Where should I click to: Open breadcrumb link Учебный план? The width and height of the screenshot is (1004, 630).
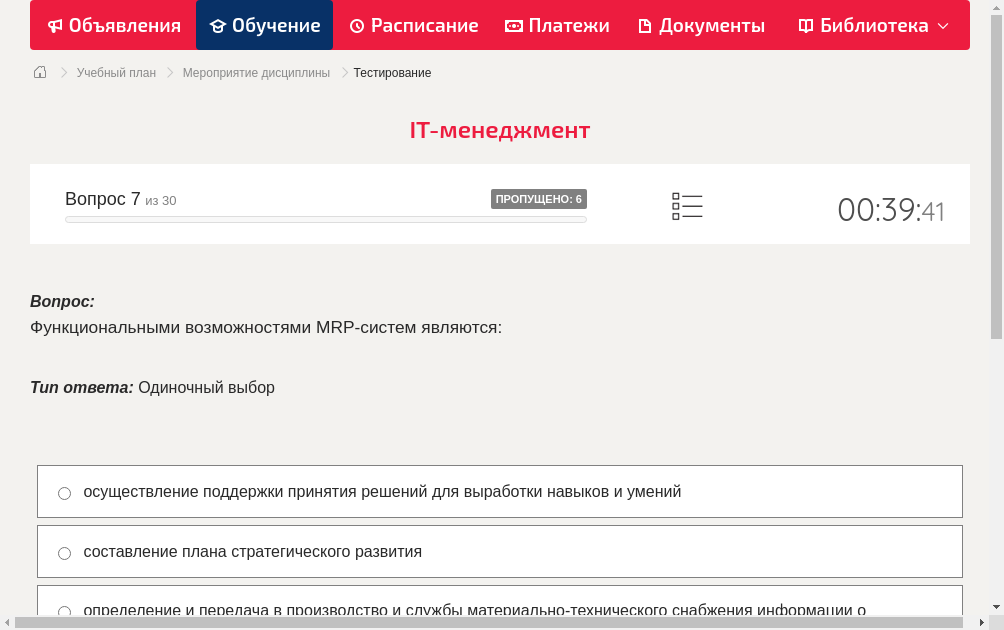118,72
